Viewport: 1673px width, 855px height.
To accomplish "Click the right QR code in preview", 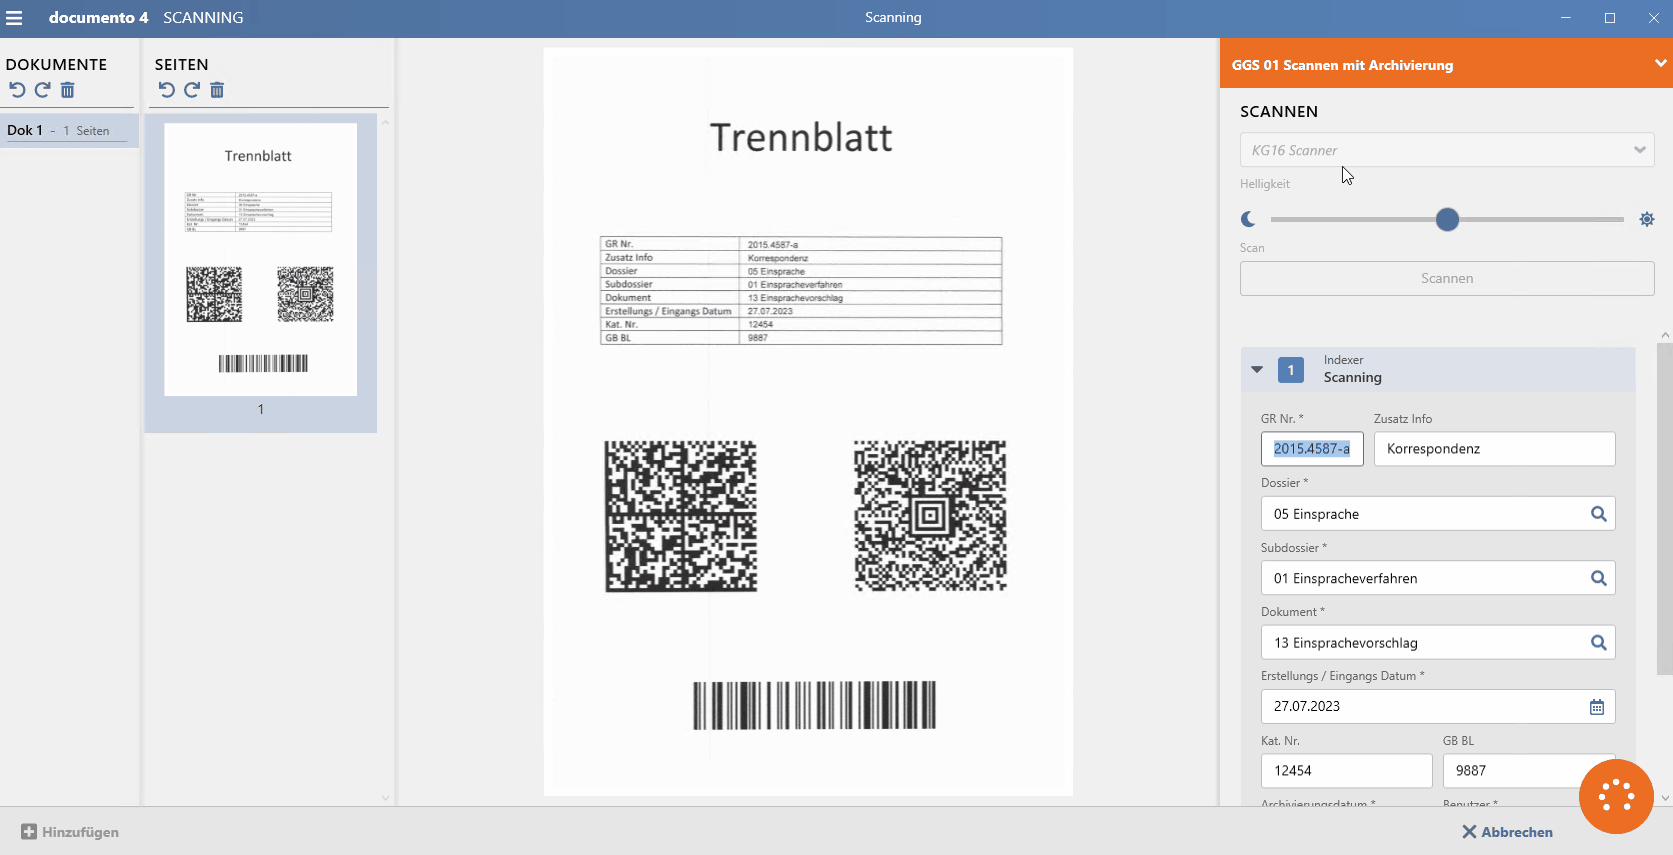I will [930, 516].
